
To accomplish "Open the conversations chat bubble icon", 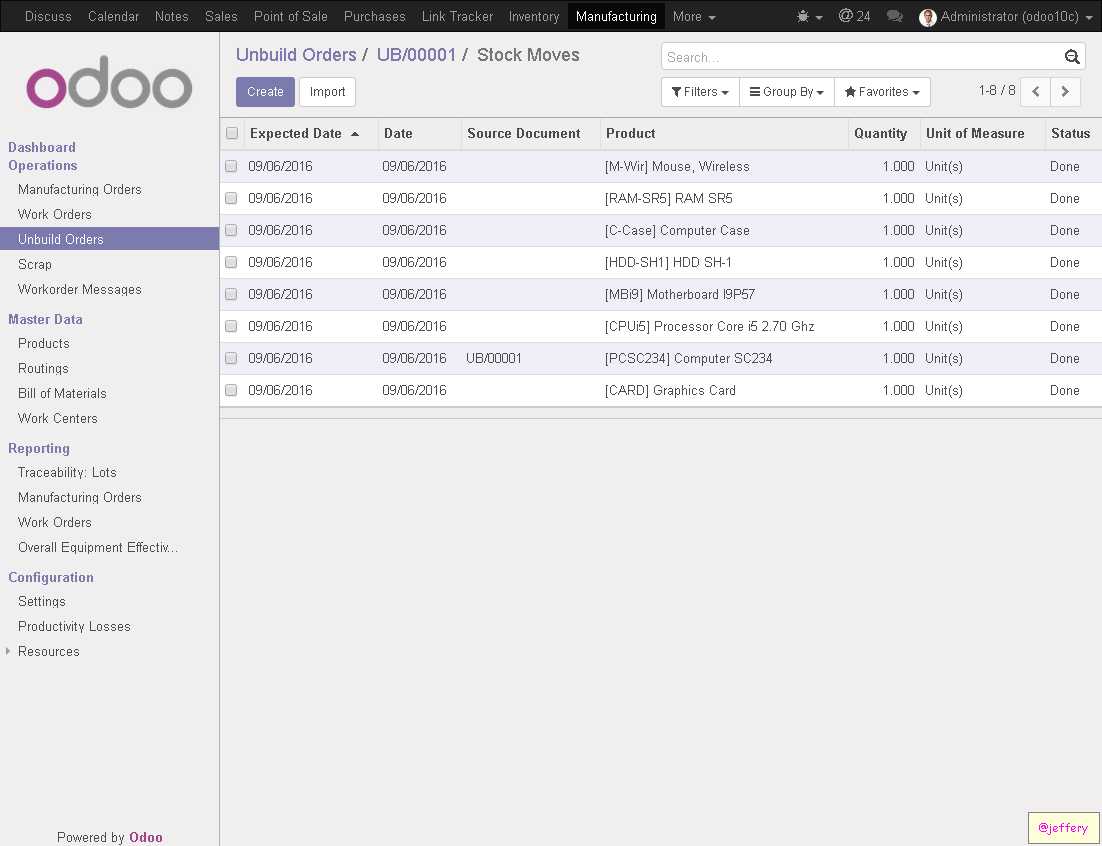I will coord(895,16).
